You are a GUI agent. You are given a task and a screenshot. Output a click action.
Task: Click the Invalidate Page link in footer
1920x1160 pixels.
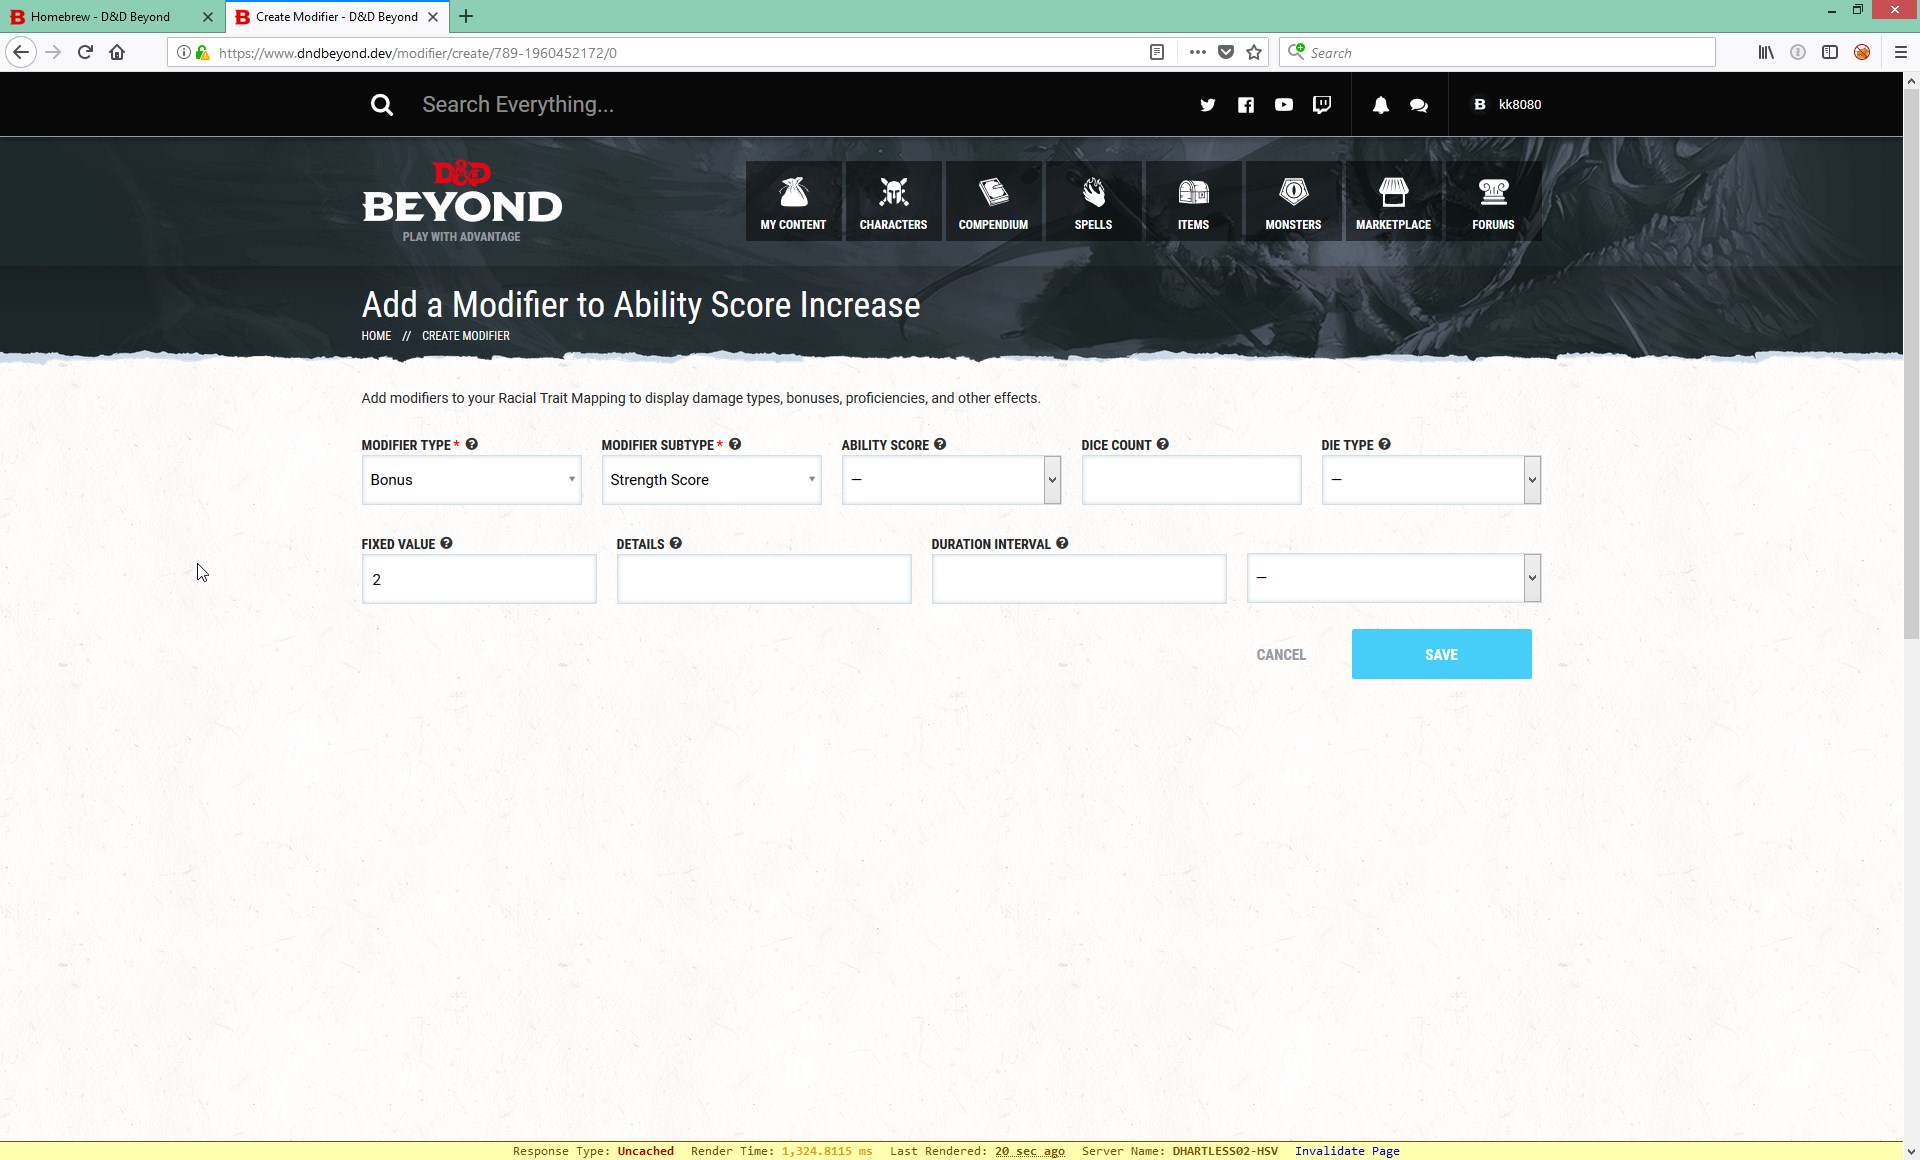[1347, 1151]
